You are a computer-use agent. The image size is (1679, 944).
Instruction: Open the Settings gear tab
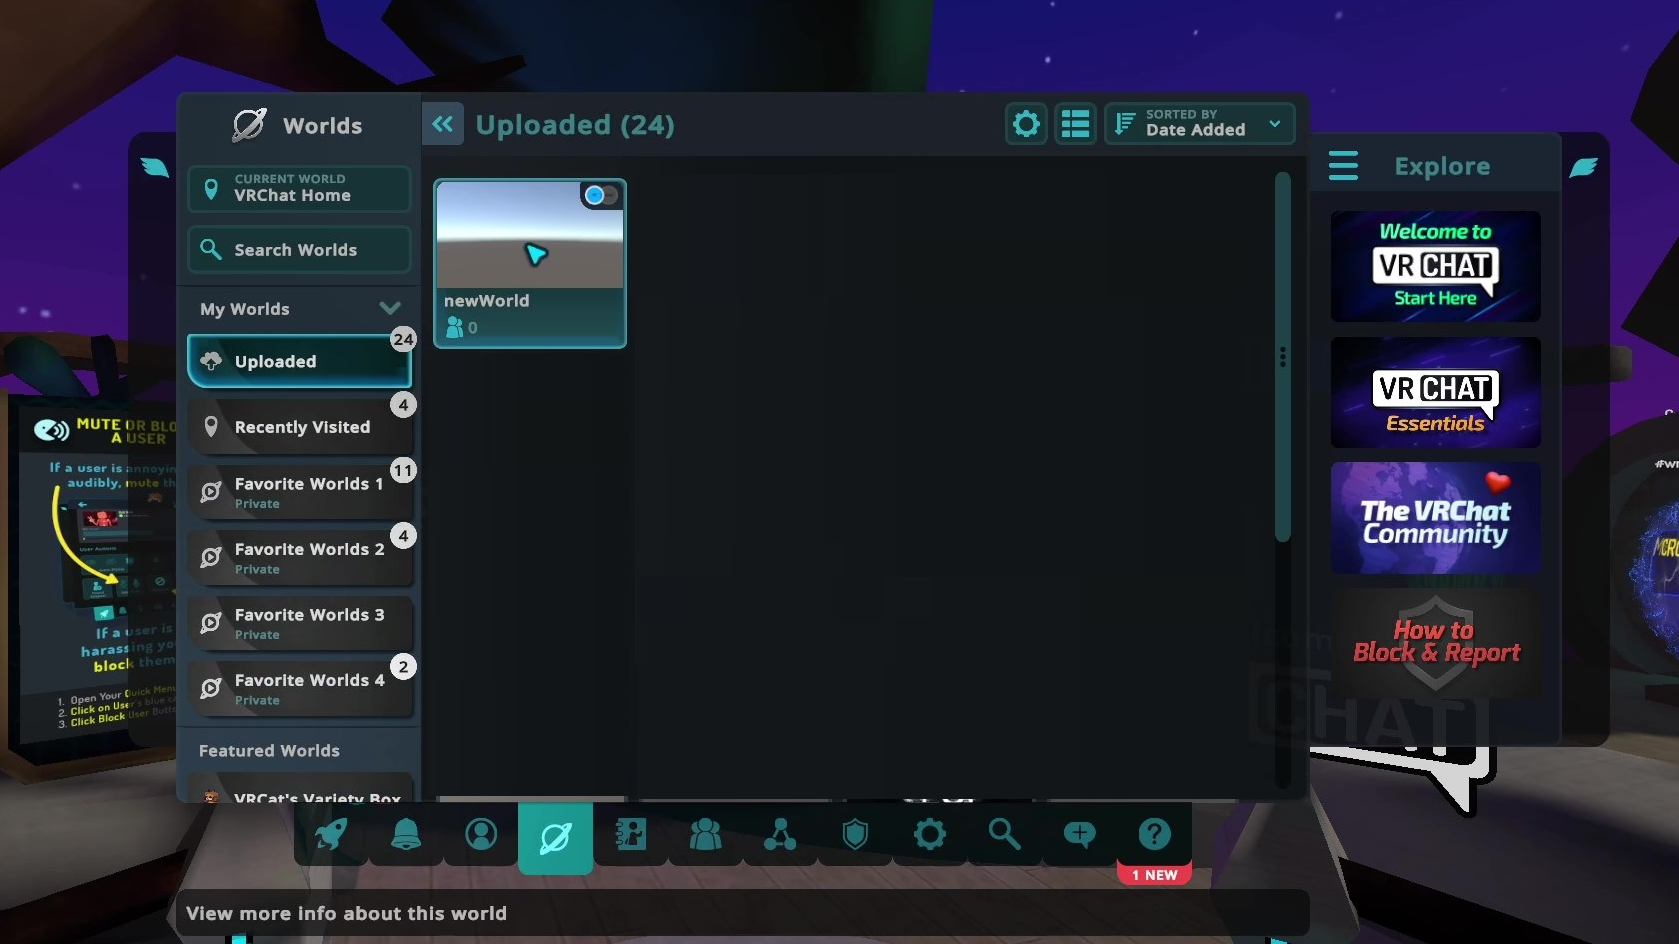pyautogui.click(x=930, y=834)
